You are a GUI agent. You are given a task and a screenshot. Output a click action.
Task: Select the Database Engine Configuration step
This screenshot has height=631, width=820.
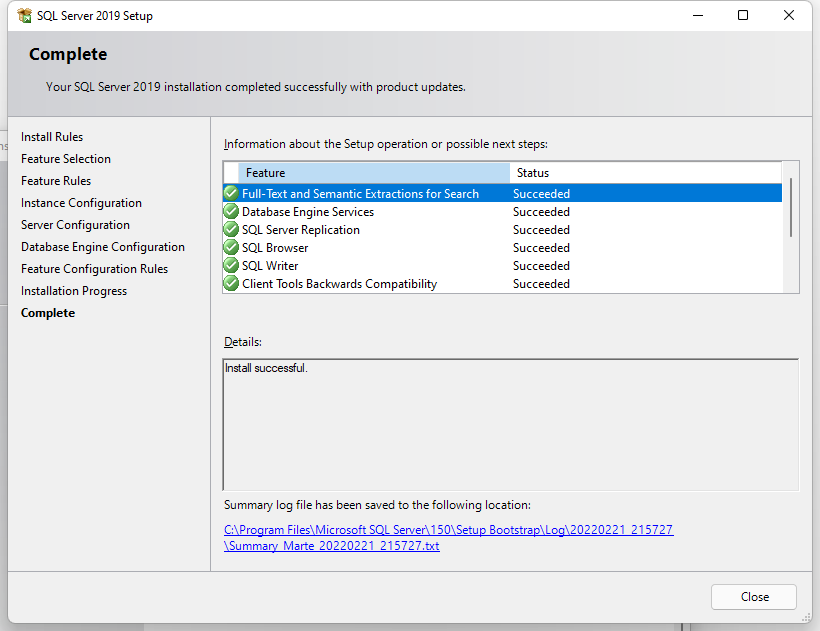point(102,247)
